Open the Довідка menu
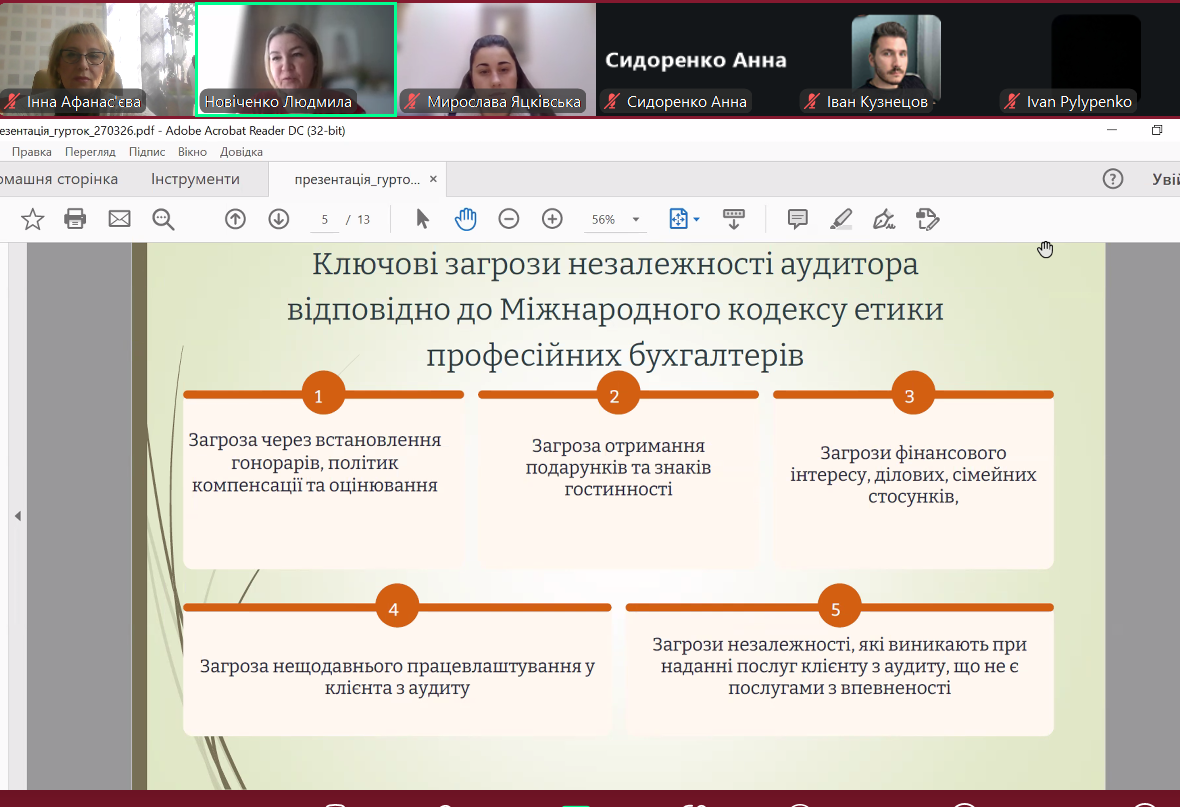 241,152
